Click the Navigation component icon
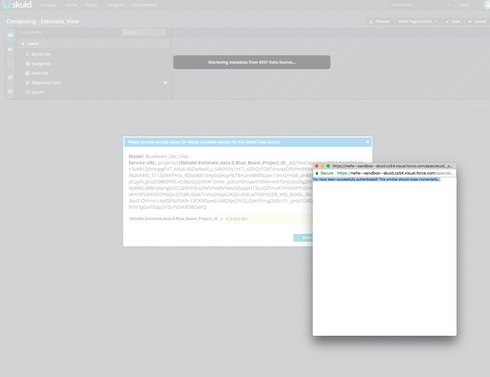490x377 pixels. point(27,64)
